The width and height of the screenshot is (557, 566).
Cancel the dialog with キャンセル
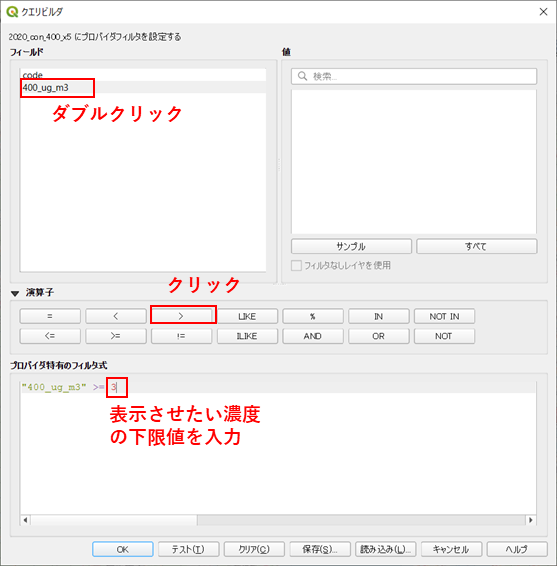click(x=451, y=549)
